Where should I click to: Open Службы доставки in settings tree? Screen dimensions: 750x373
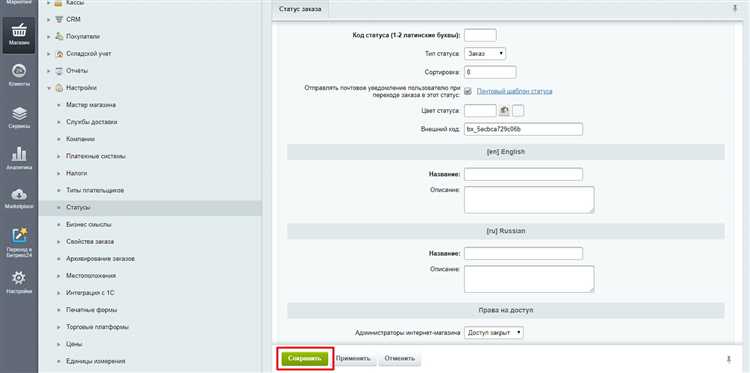[91, 122]
